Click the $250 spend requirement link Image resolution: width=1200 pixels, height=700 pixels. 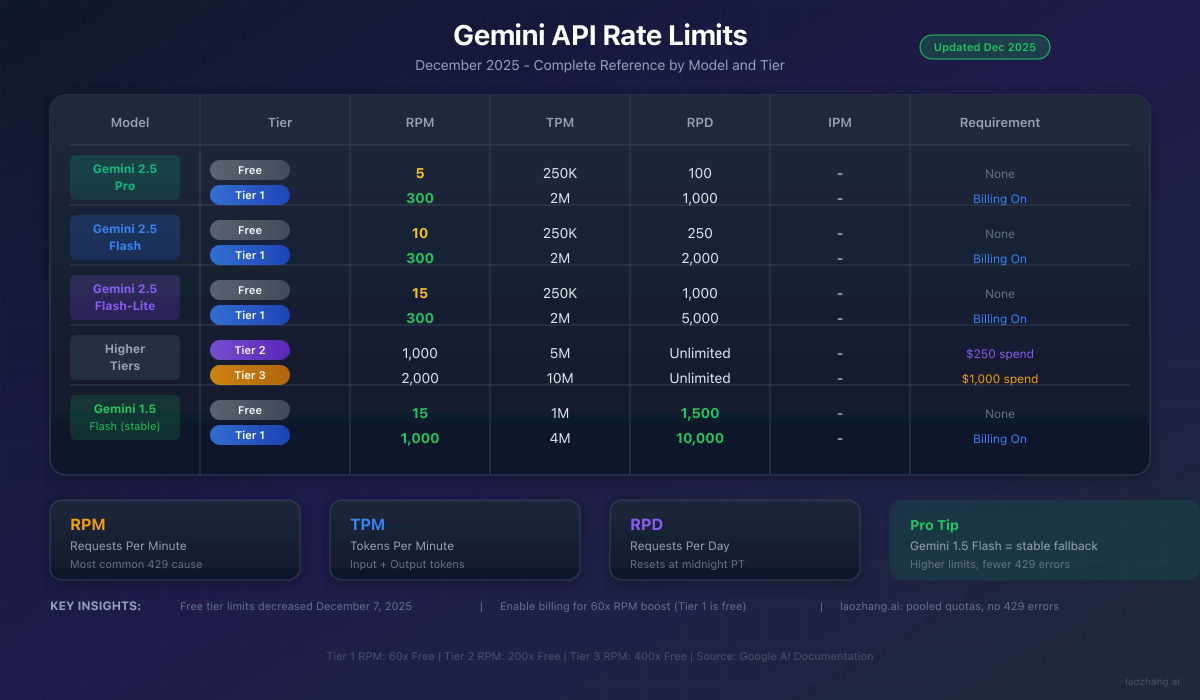pyautogui.click(x=999, y=354)
